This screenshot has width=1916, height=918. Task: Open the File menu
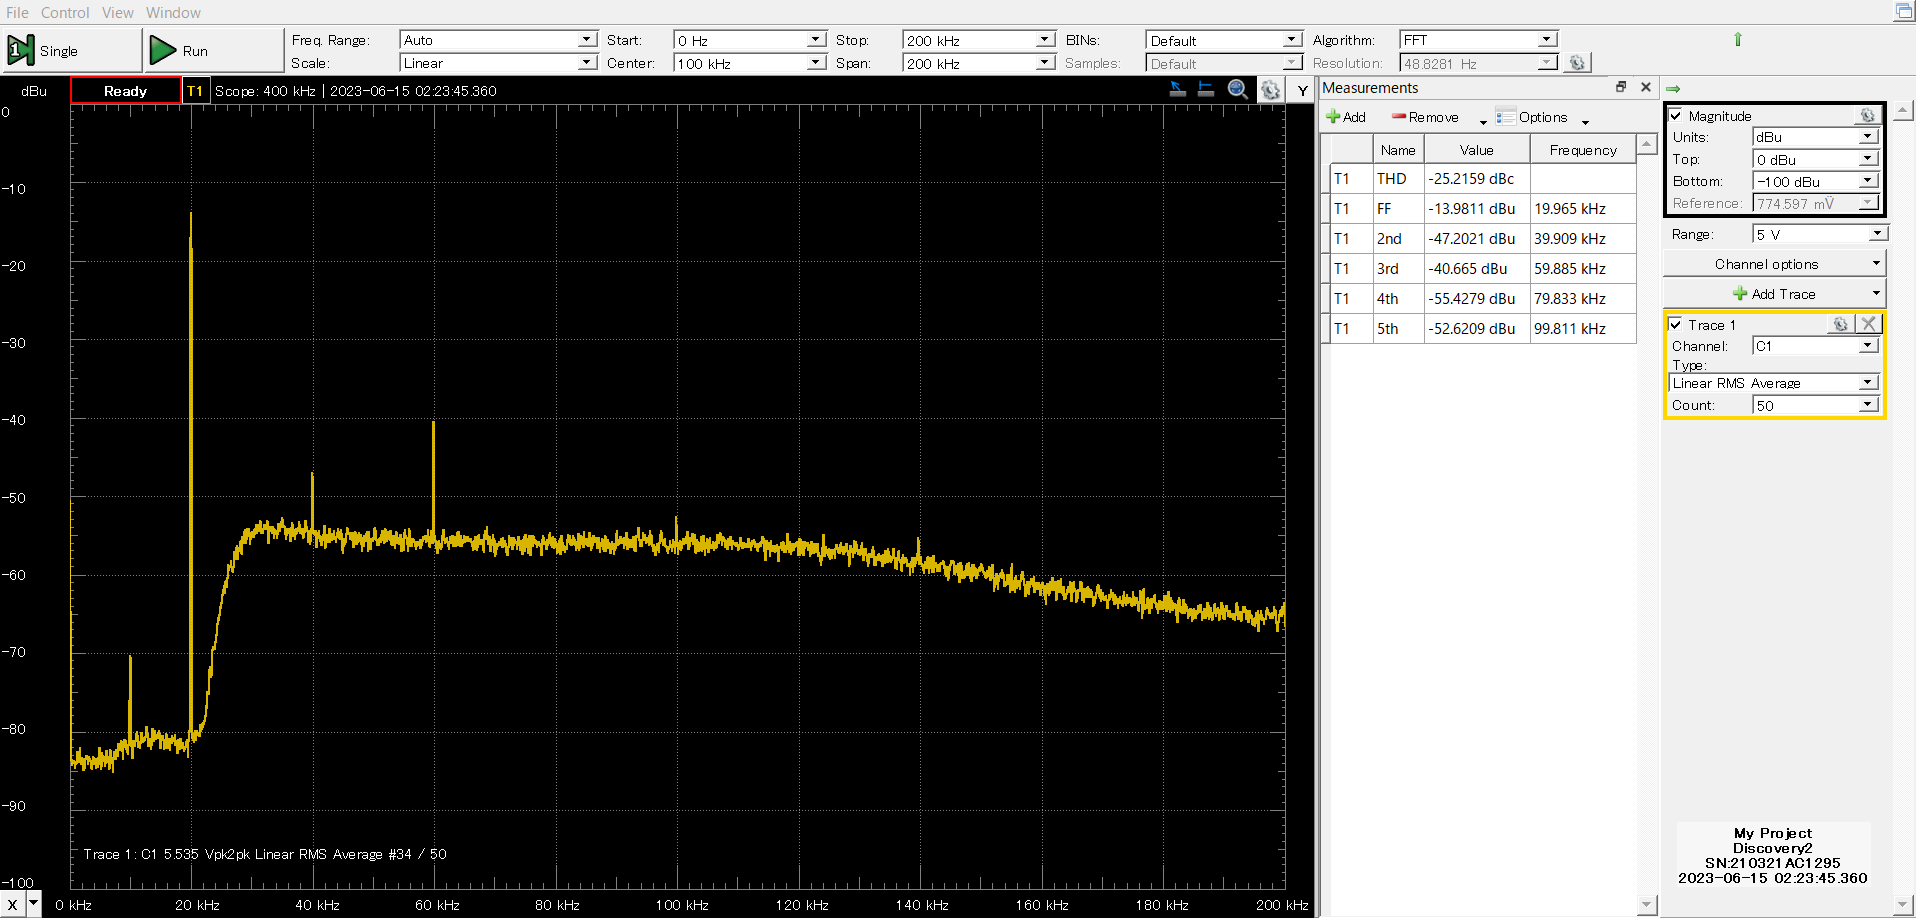click(x=17, y=12)
